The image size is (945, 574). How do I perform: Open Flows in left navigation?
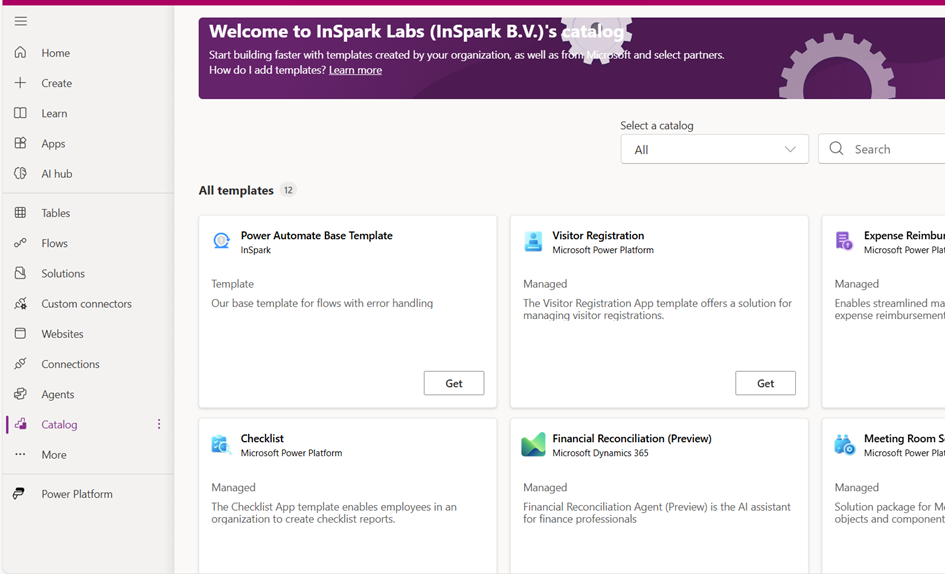(x=54, y=243)
